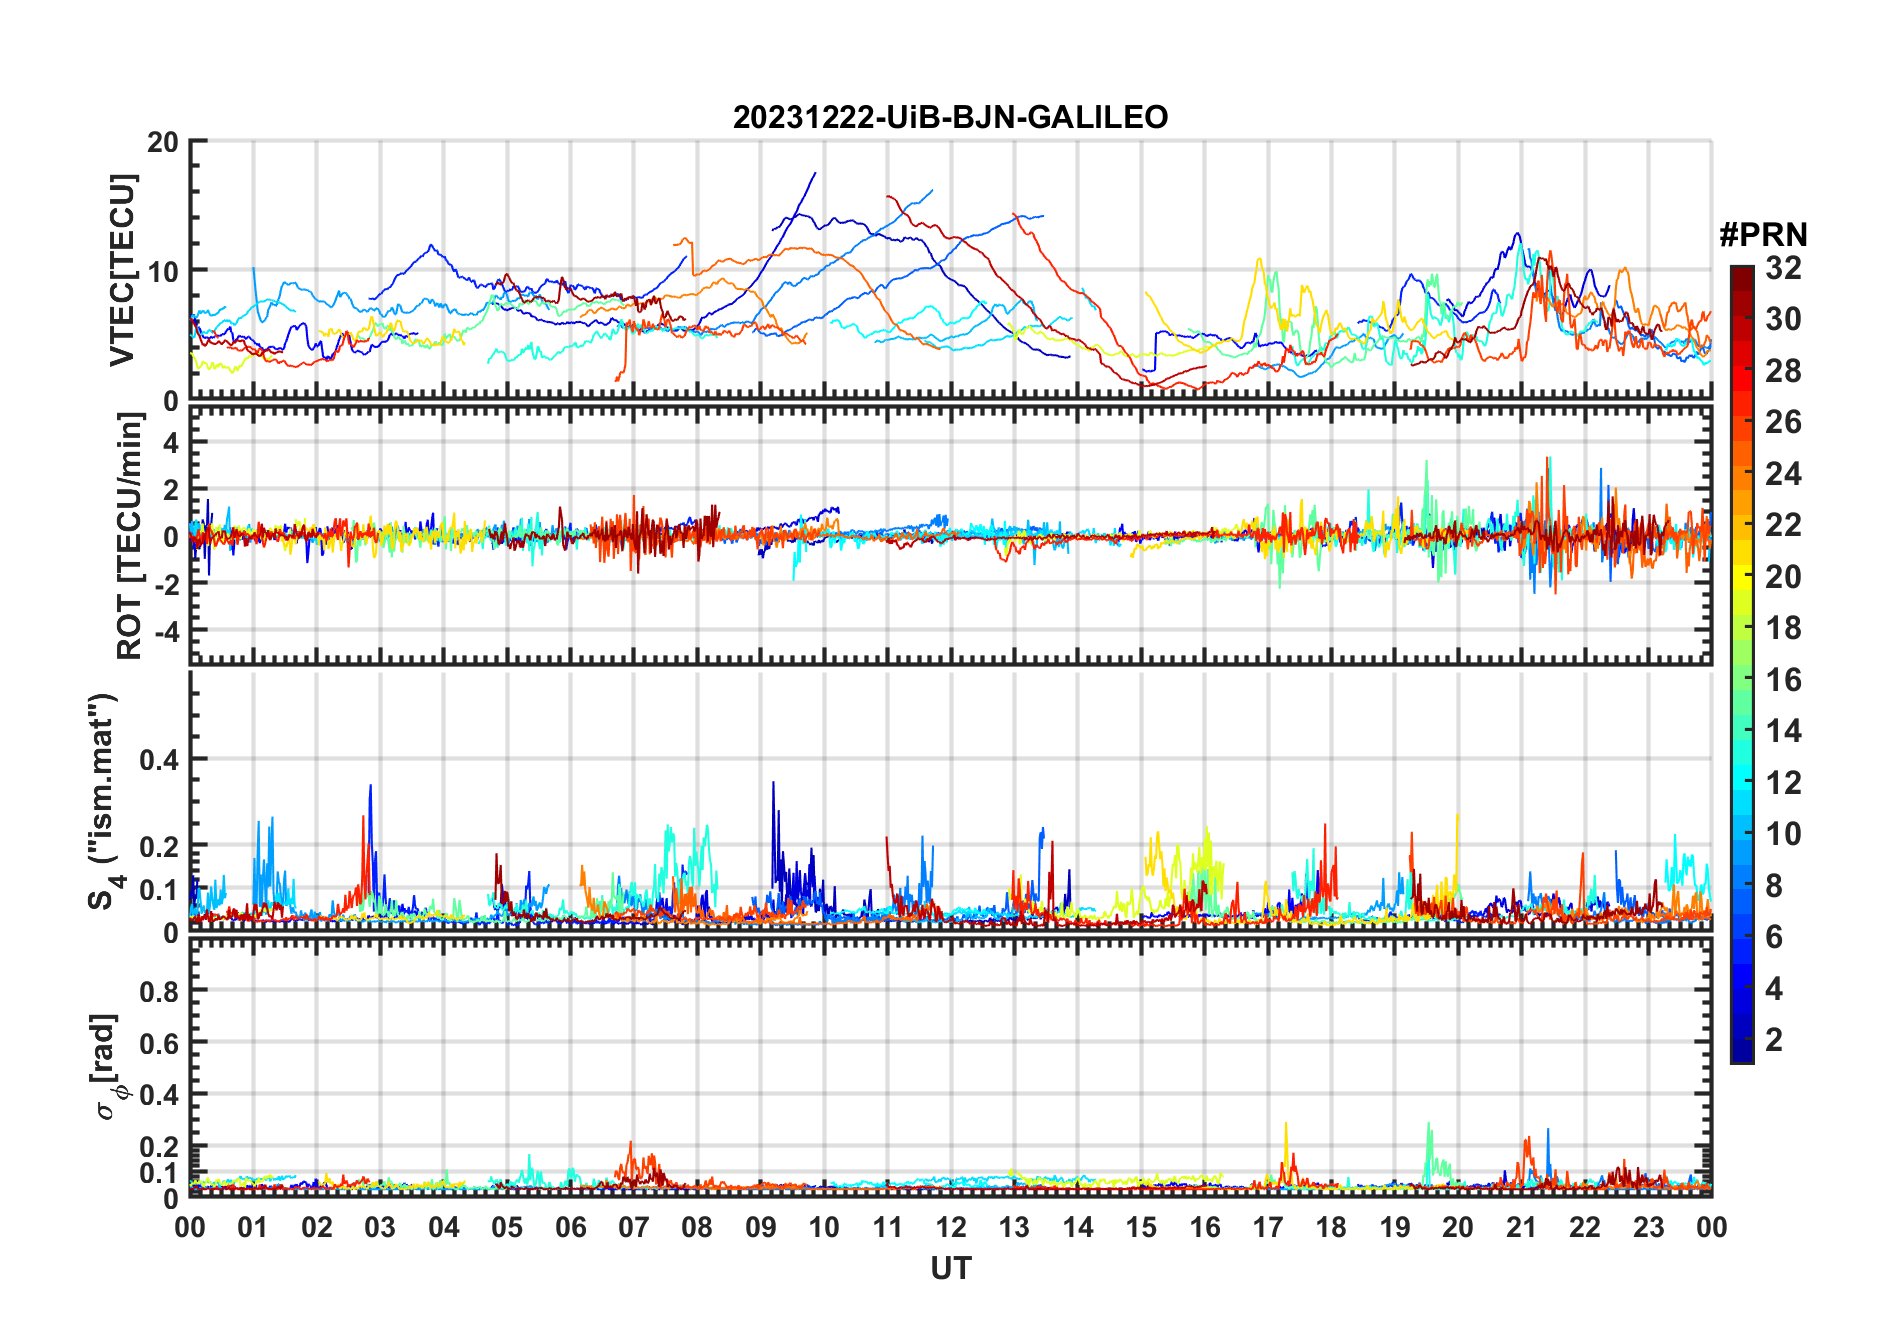1902x1330 pixels.
Task: Click the x-axis tick label 06
Action: coord(571,1227)
